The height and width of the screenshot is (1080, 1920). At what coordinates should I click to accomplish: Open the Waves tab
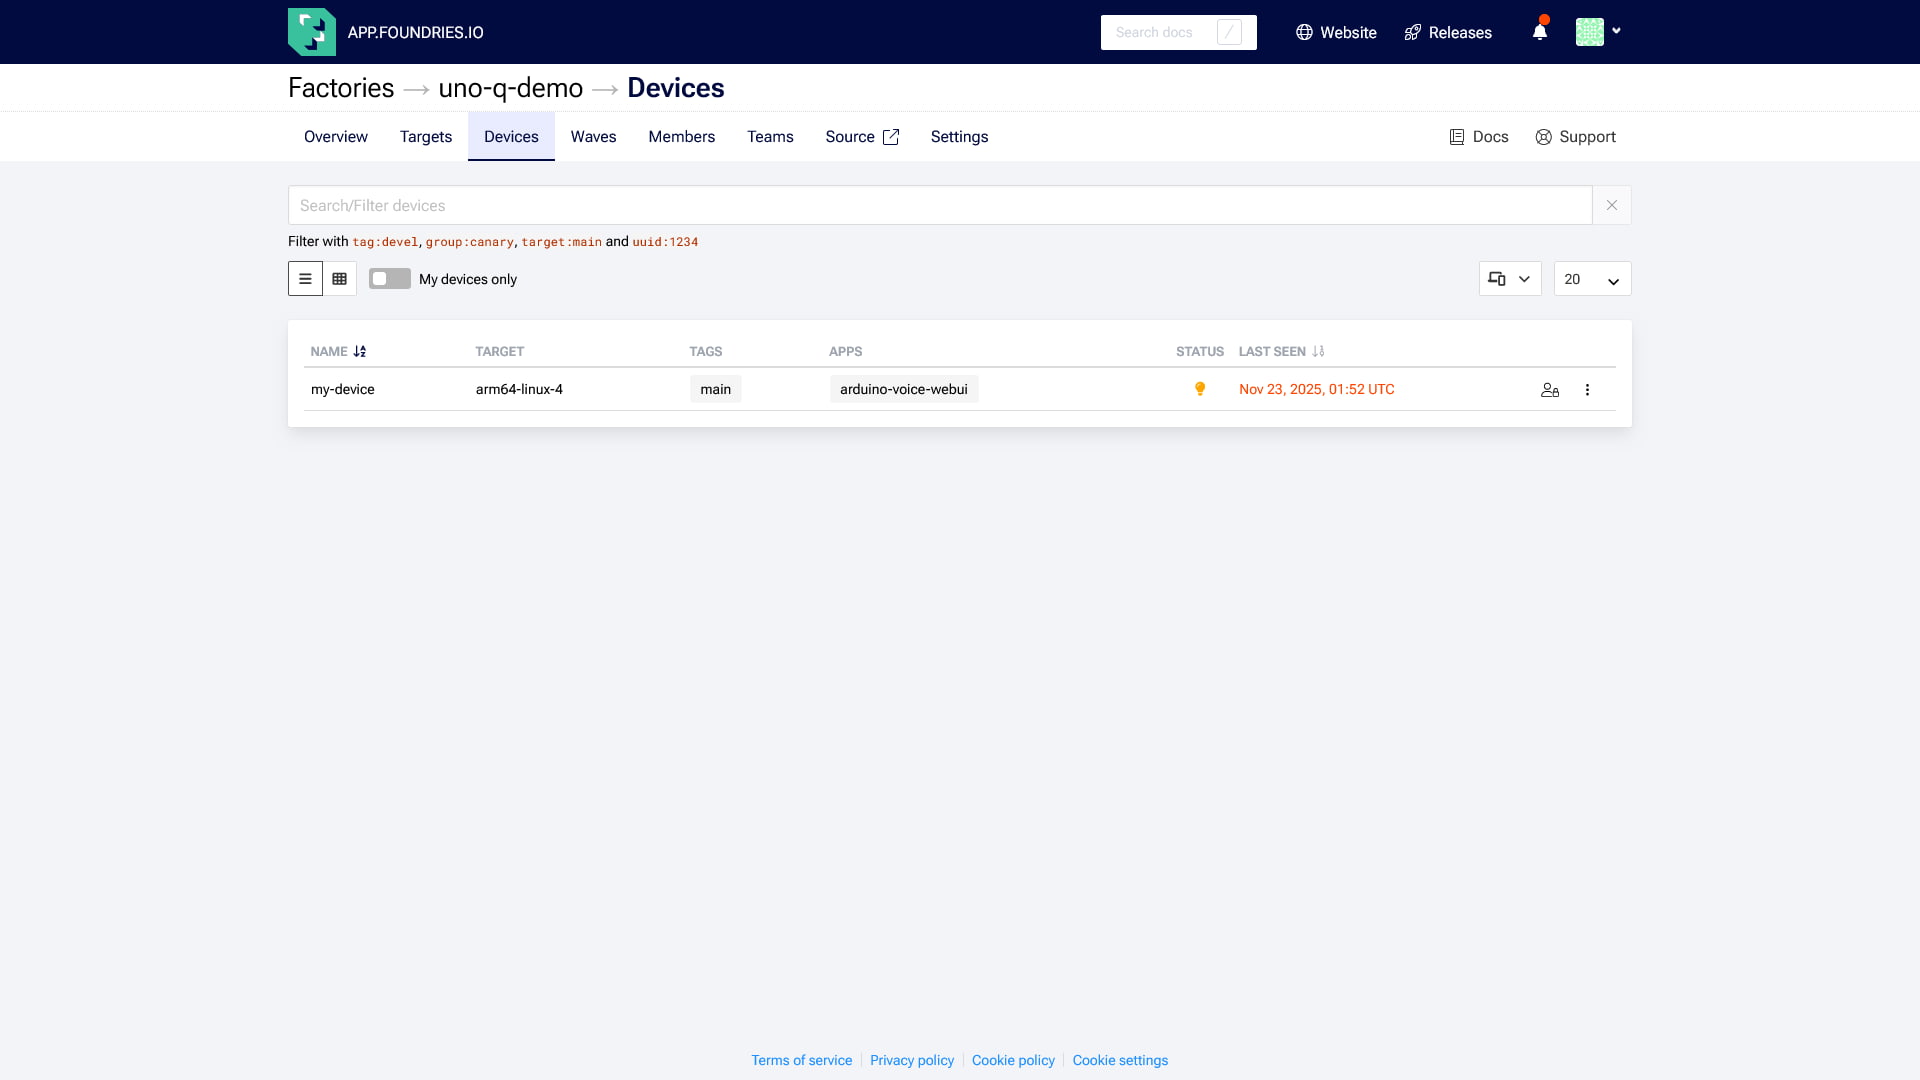click(x=593, y=136)
